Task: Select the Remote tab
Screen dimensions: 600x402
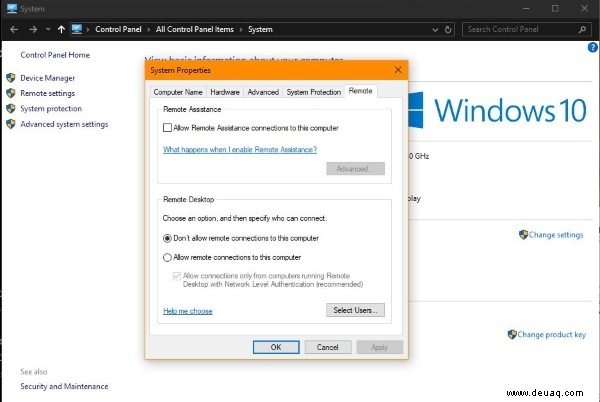Action: click(360, 91)
